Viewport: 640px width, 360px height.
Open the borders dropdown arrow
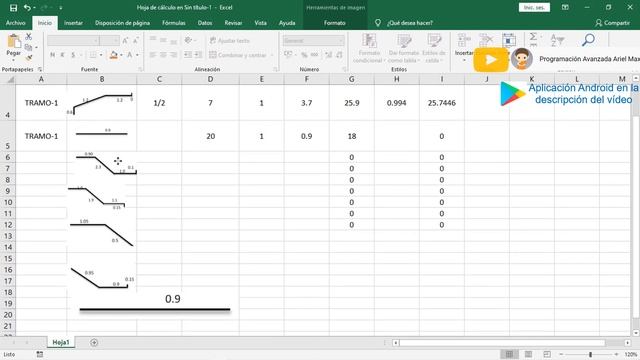(101, 55)
